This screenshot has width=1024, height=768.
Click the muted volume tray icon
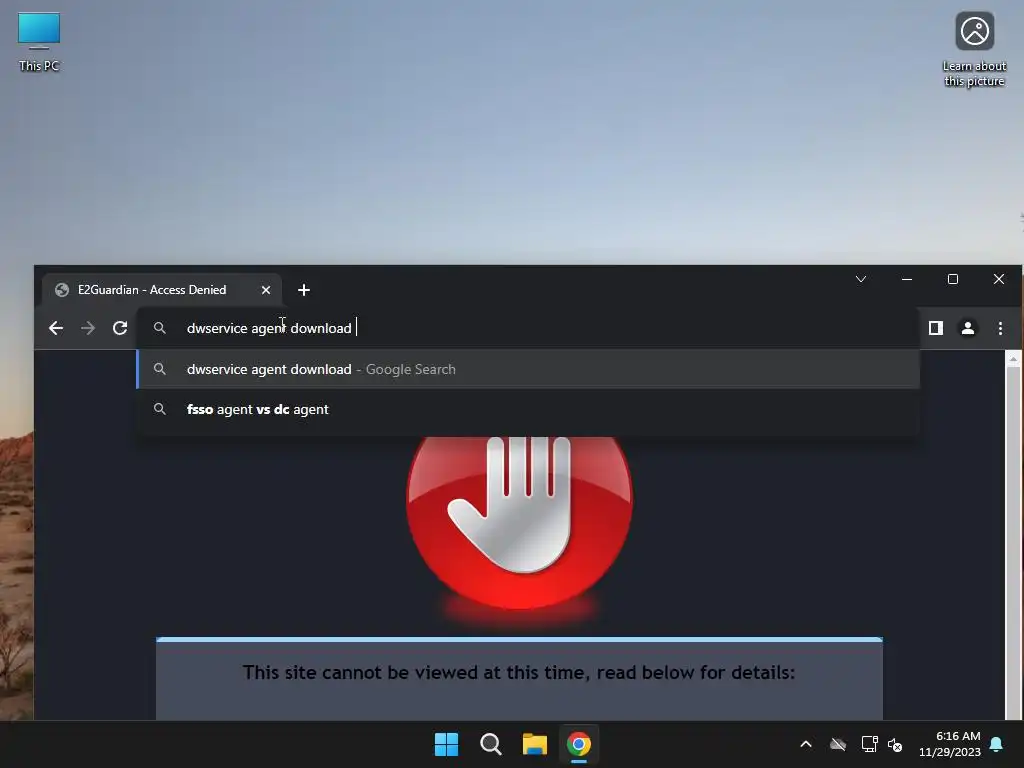(x=895, y=744)
